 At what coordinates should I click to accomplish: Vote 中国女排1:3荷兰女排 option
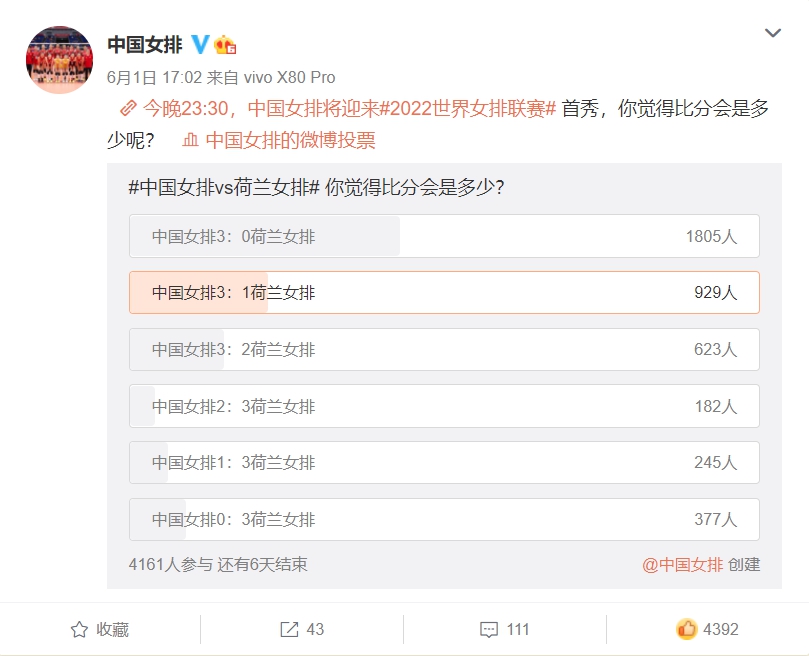click(444, 463)
